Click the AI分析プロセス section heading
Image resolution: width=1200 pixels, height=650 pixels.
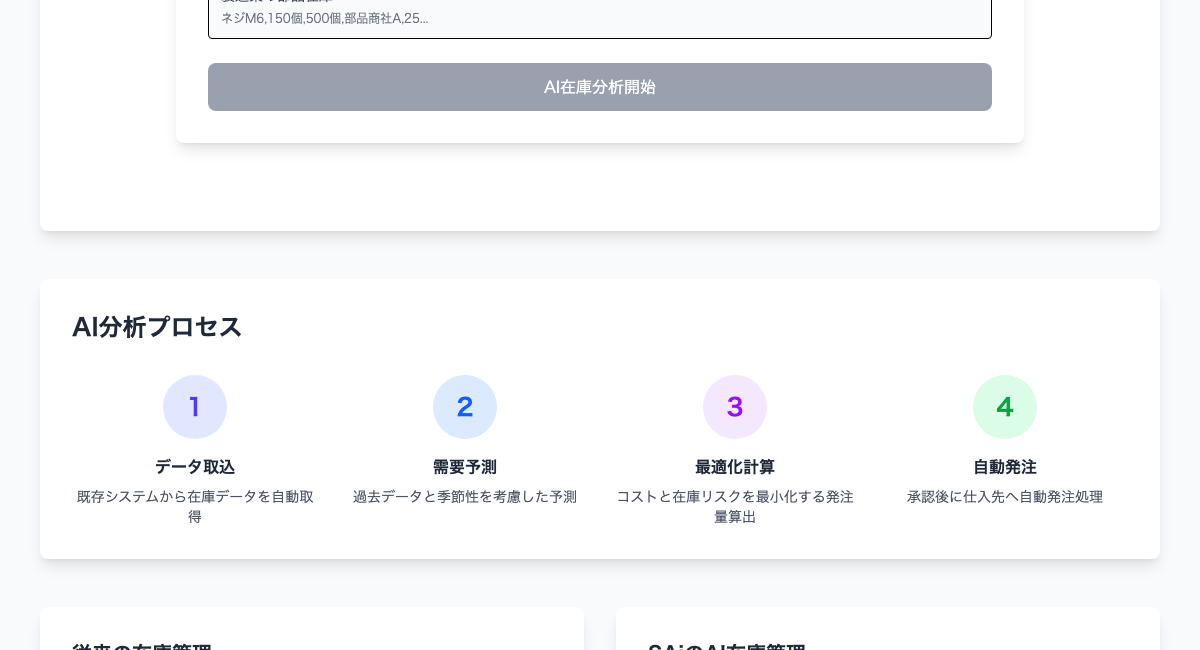[157, 327]
